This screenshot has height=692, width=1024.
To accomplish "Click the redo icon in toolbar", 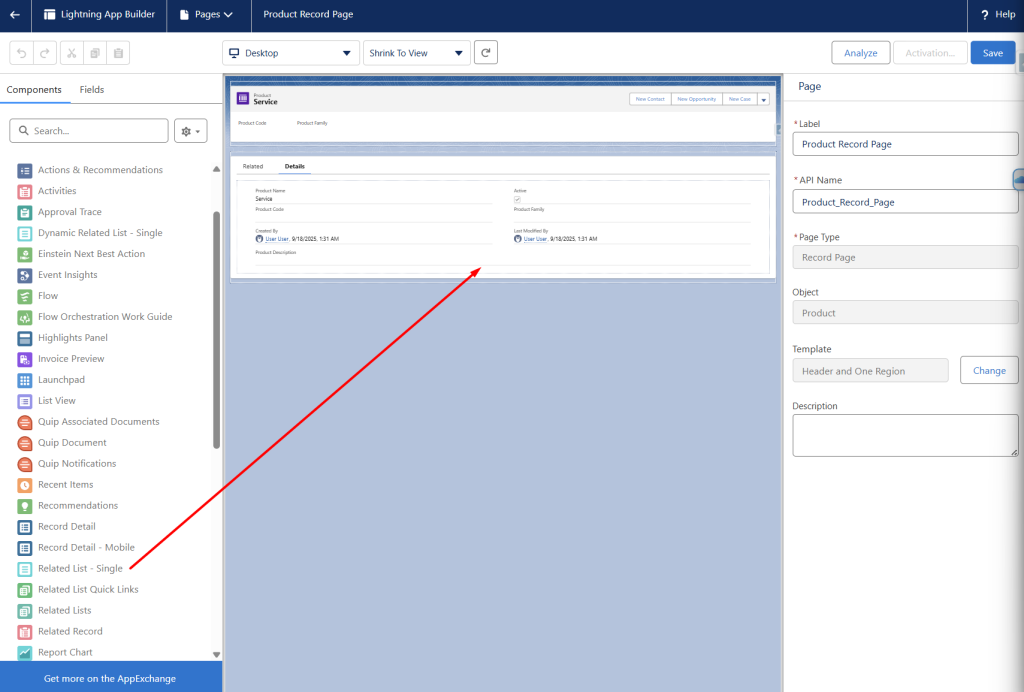I will click(x=45, y=53).
